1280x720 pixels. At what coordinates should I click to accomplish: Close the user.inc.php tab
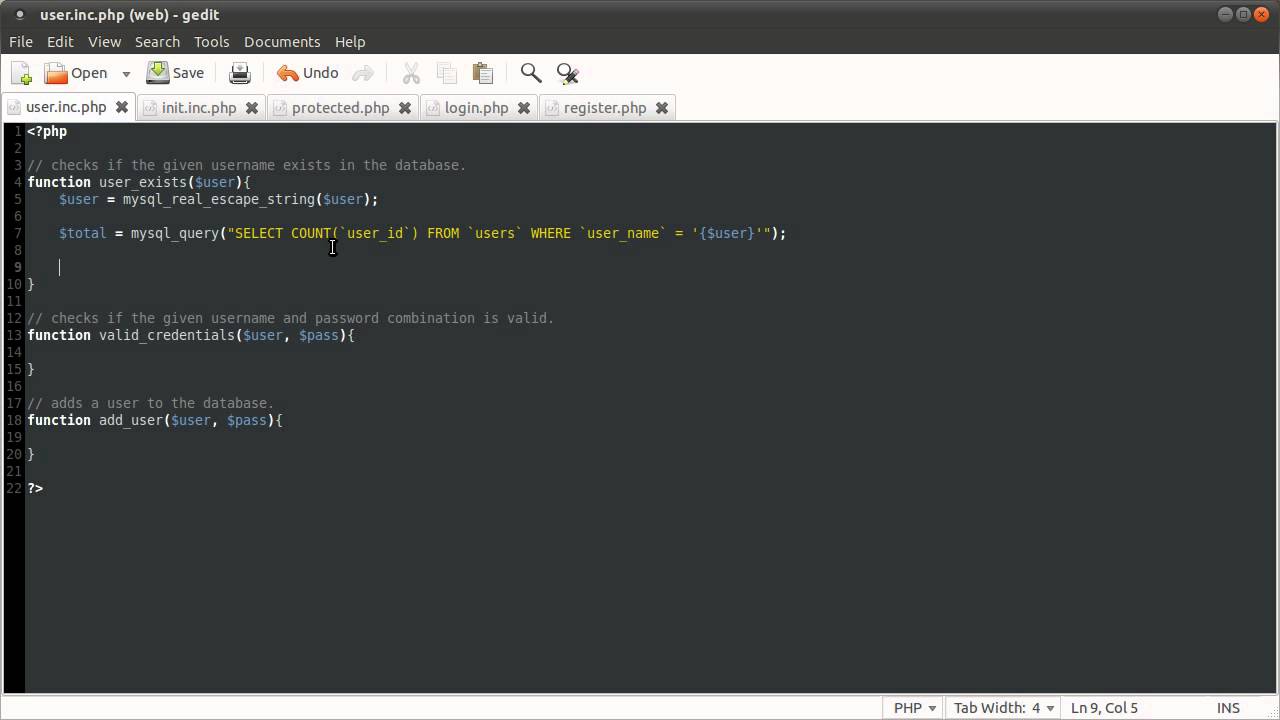click(122, 107)
